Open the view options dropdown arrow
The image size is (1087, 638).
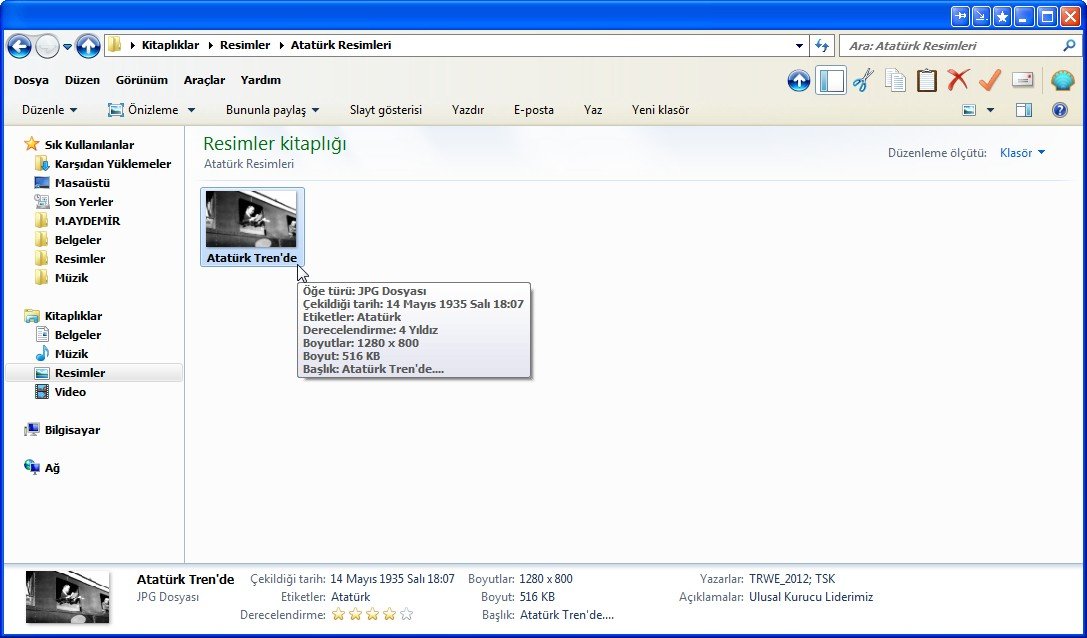tap(990, 110)
